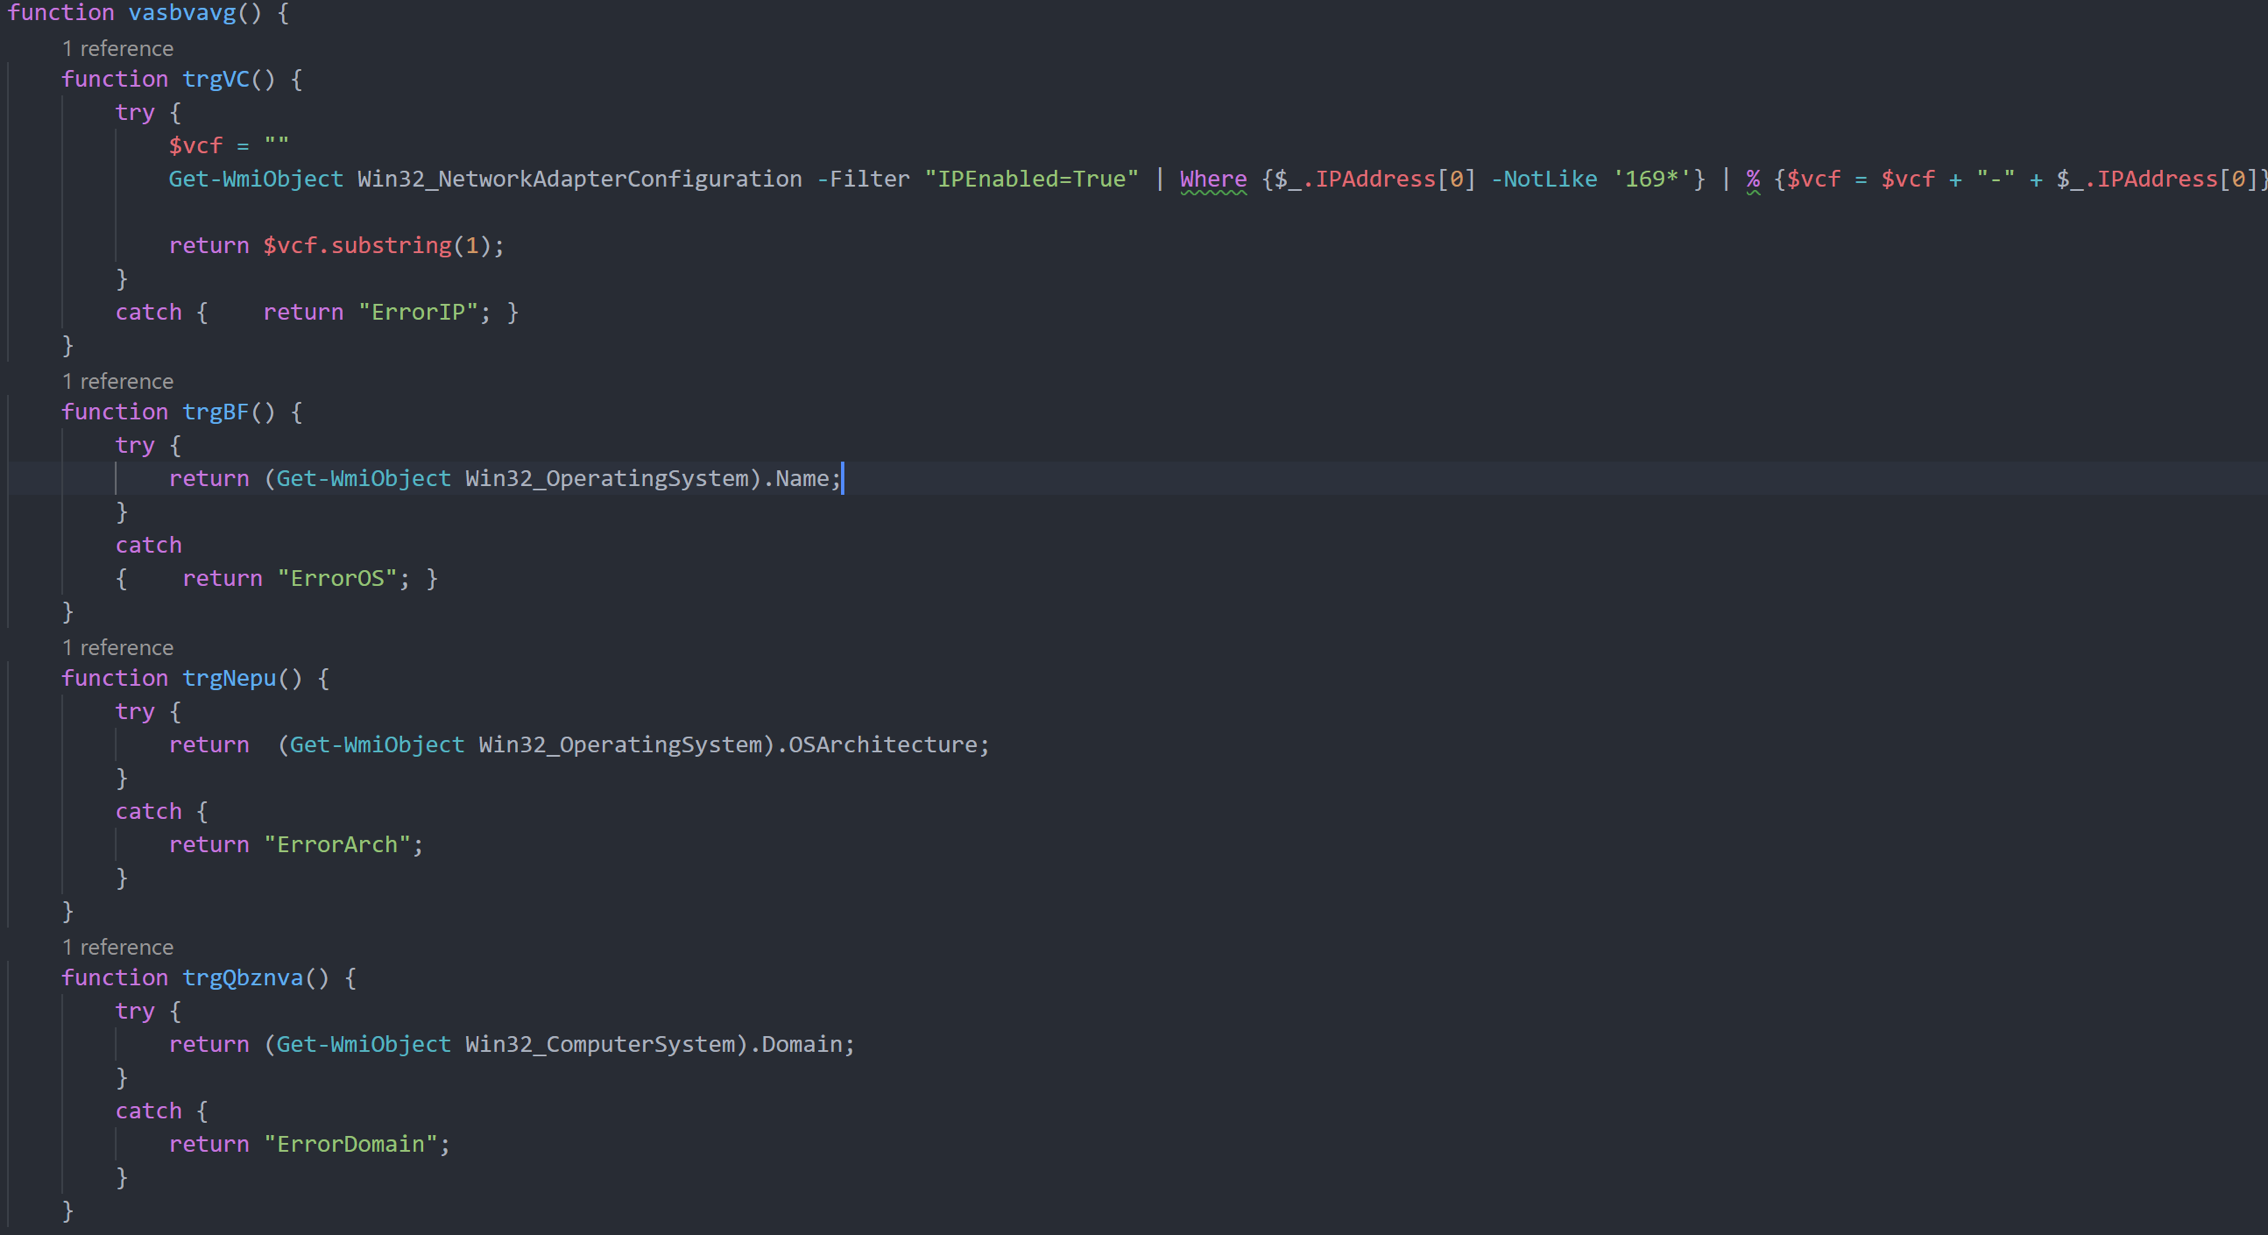Click the "ErrorOS" string
2268x1235 pixels.
(337, 578)
